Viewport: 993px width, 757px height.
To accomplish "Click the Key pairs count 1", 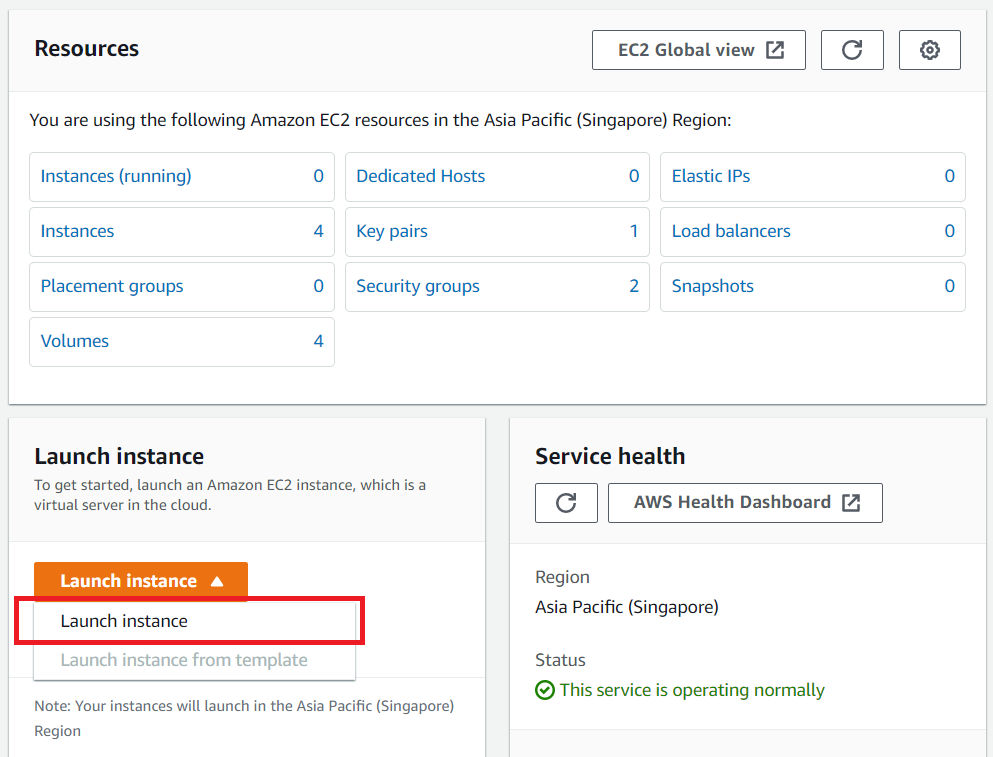I will tap(634, 231).
